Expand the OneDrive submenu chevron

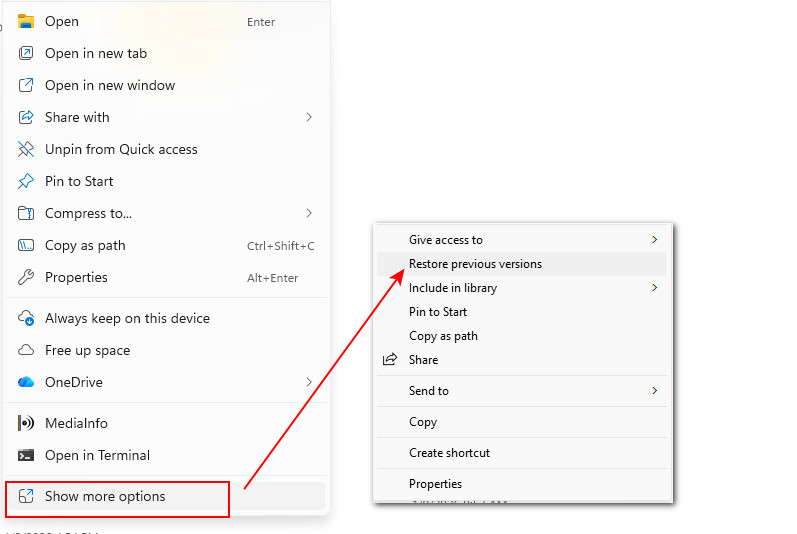point(309,382)
